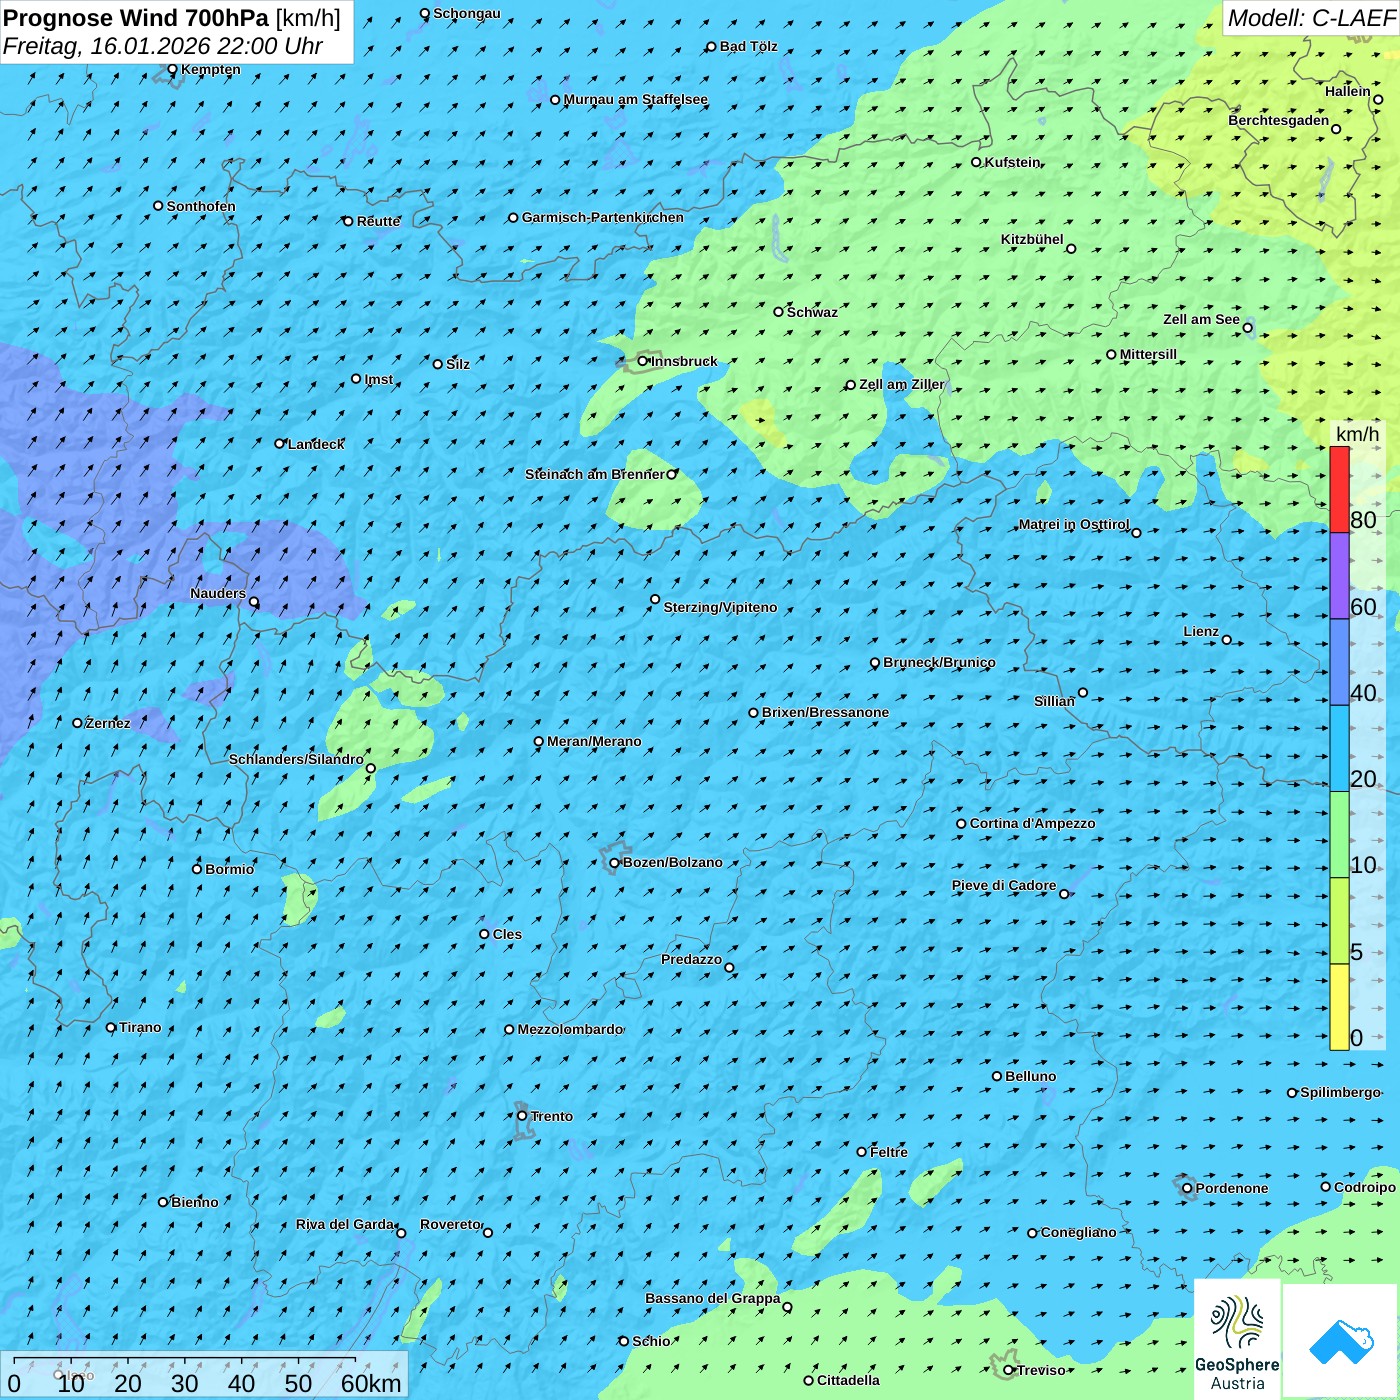This screenshot has width=1400, height=1400.
Task: Click the Trento city marker
Action: click(522, 1116)
